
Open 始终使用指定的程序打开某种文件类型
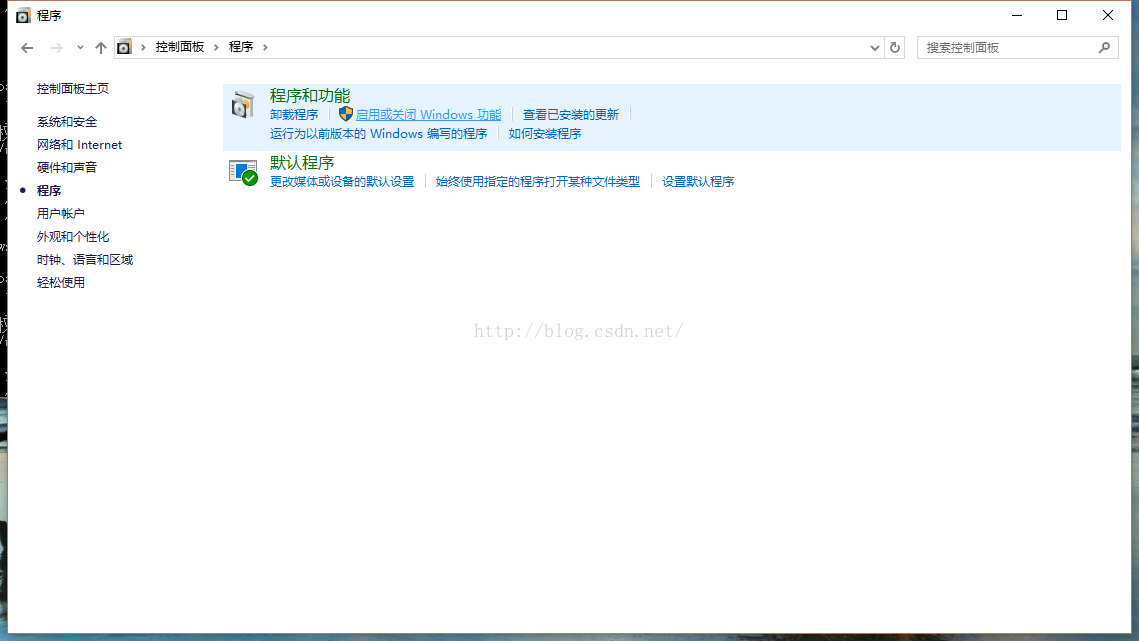[x=538, y=182]
